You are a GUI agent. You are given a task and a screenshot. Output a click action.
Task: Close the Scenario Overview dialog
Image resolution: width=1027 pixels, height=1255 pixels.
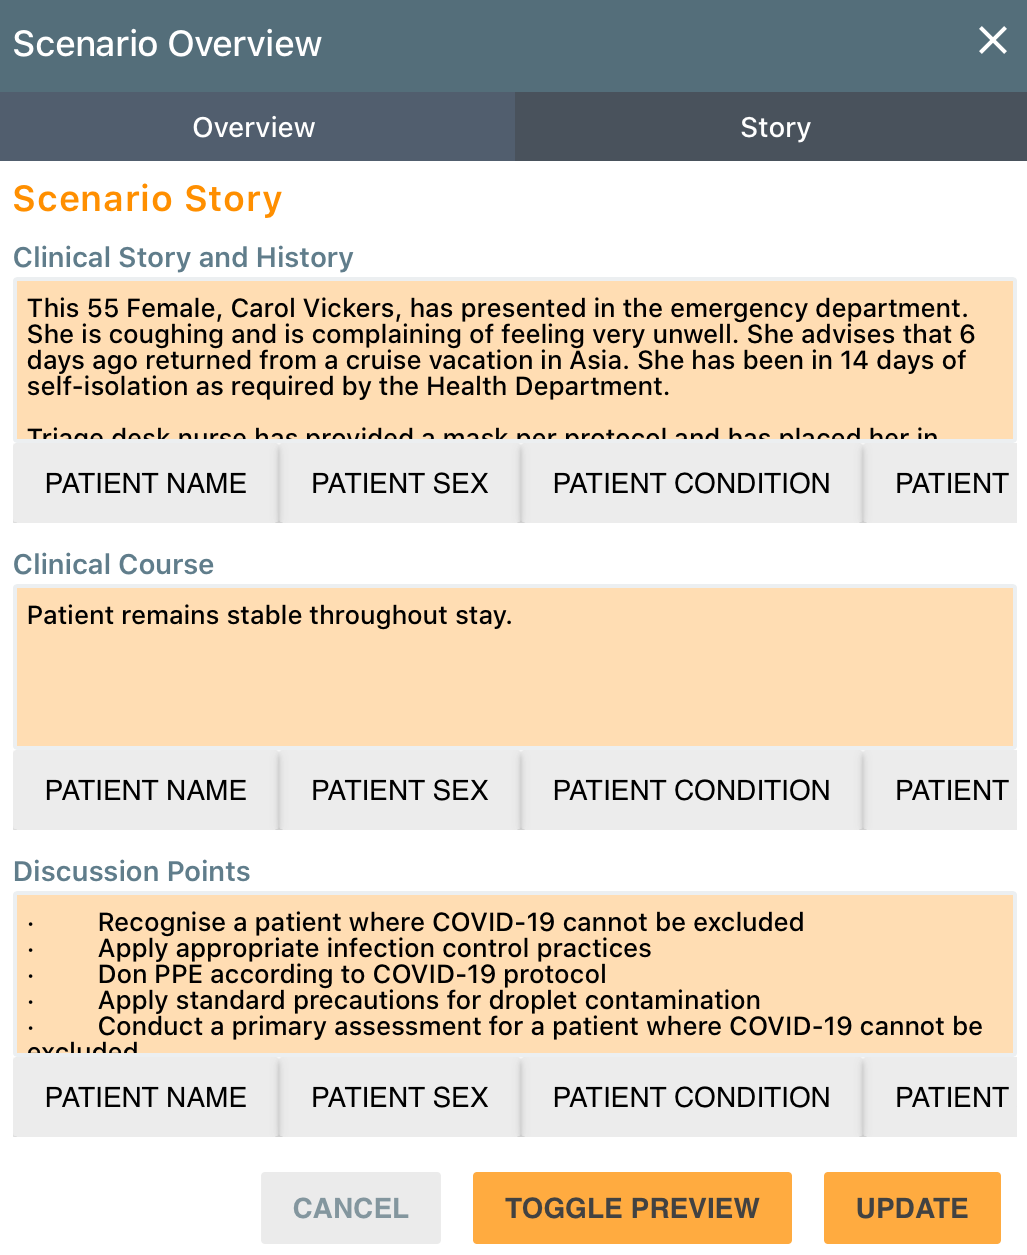point(992,41)
